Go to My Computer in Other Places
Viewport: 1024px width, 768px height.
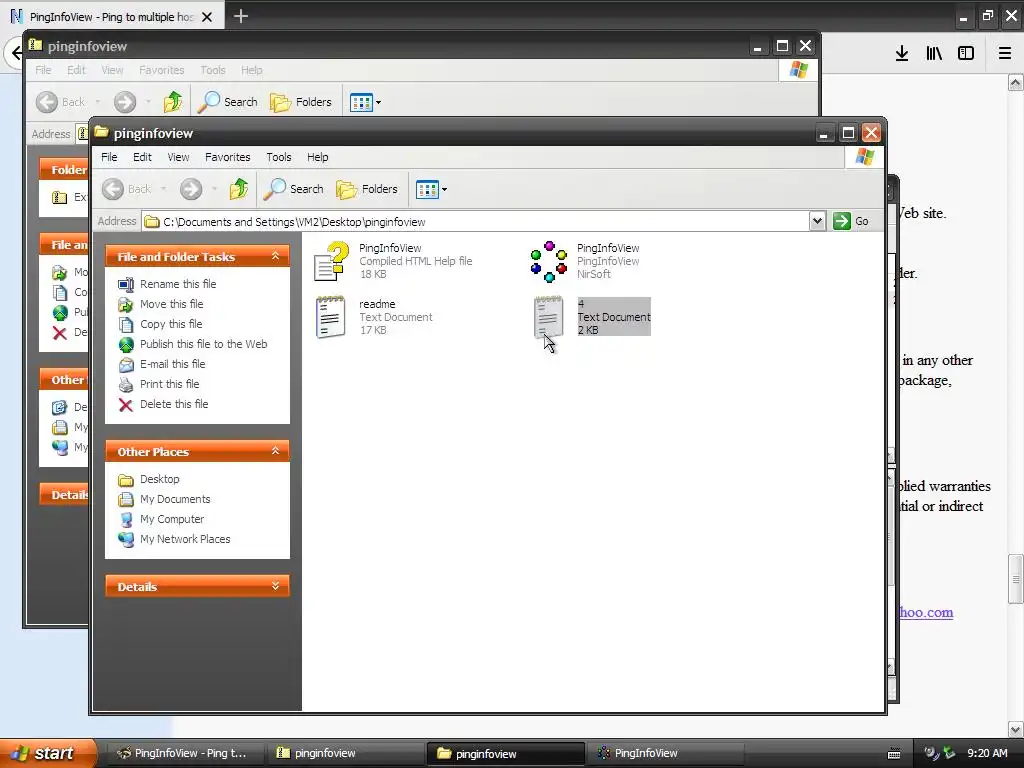pos(172,519)
